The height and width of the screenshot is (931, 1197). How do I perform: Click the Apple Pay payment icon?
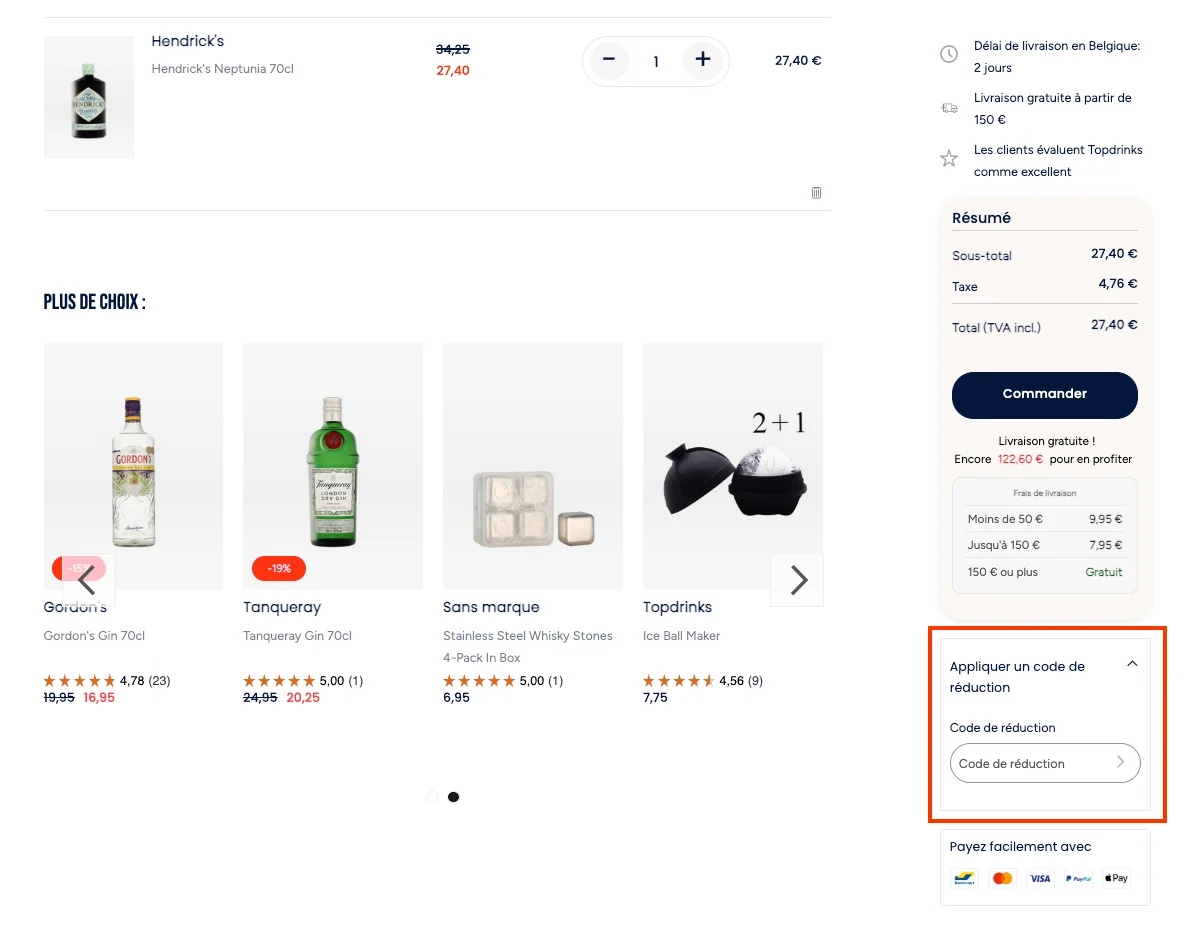tap(1116, 878)
